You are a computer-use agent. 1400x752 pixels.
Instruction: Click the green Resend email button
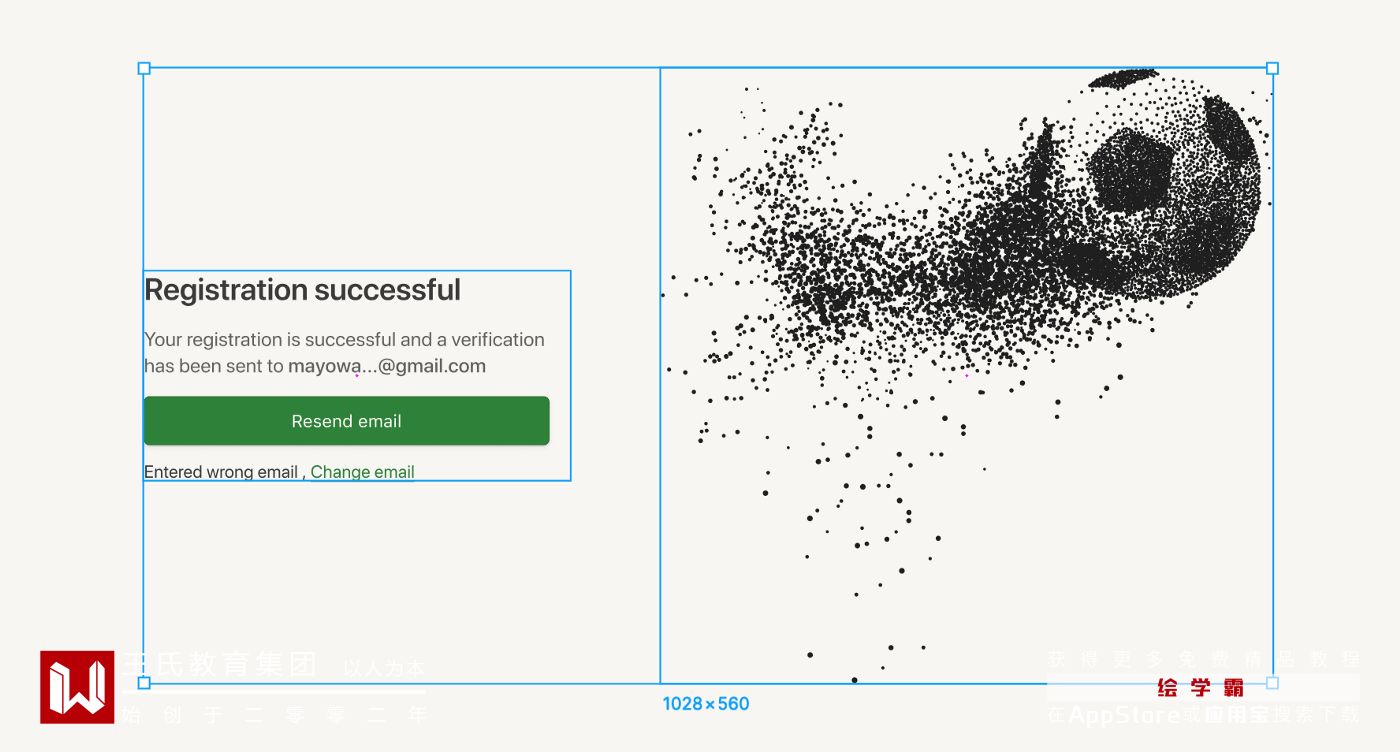(346, 421)
